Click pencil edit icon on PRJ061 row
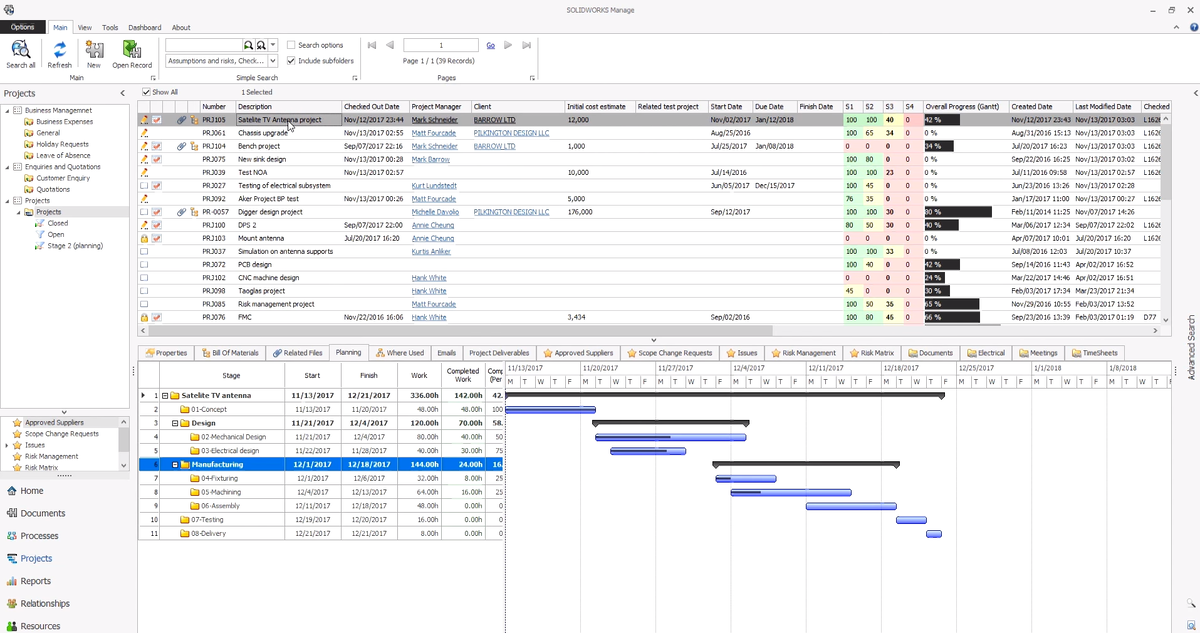Viewport: 1200px width, 633px height. 145,133
